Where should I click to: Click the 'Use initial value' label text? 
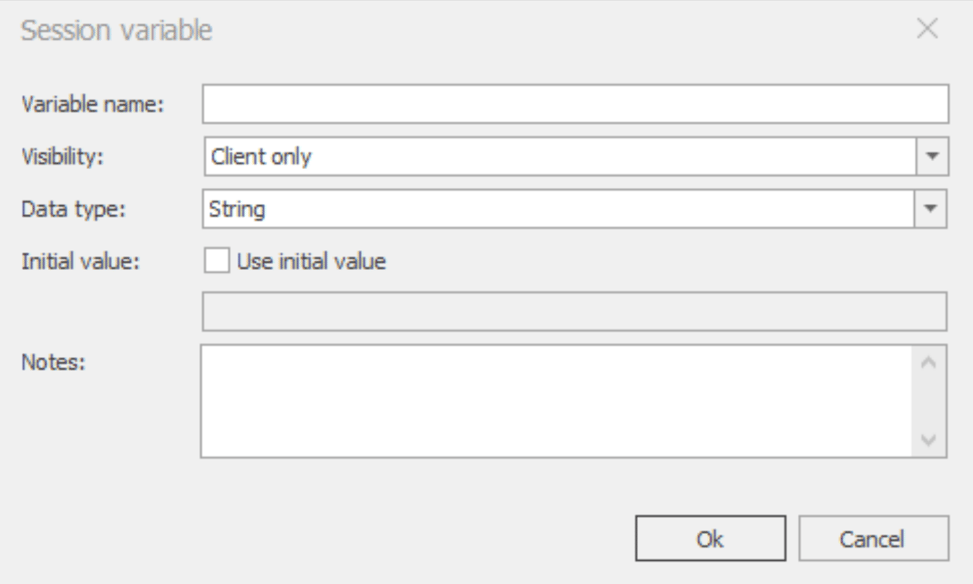coord(311,260)
